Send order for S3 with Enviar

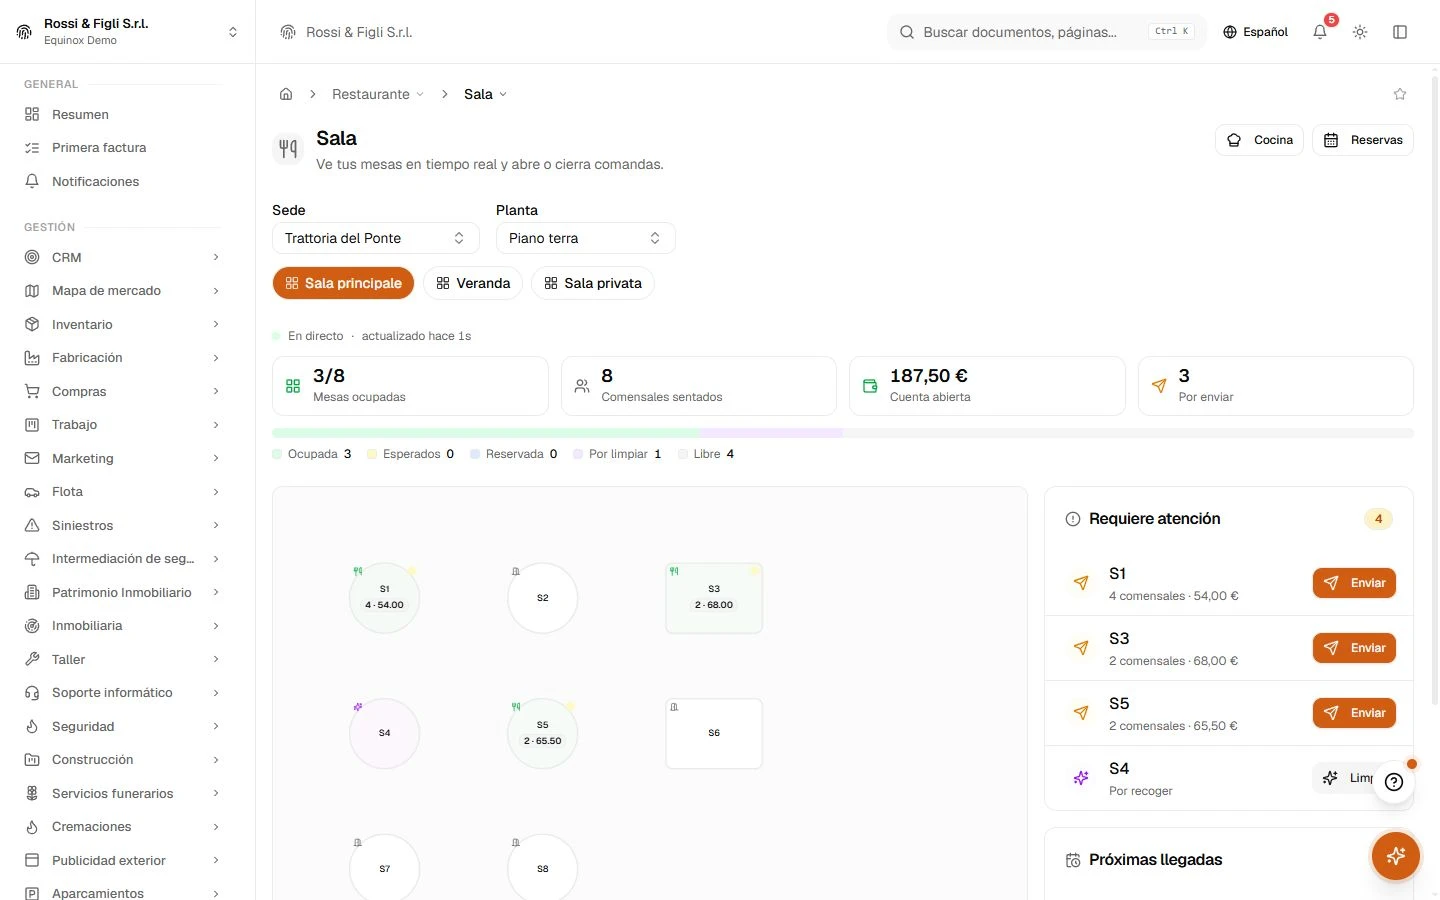click(x=1354, y=648)
